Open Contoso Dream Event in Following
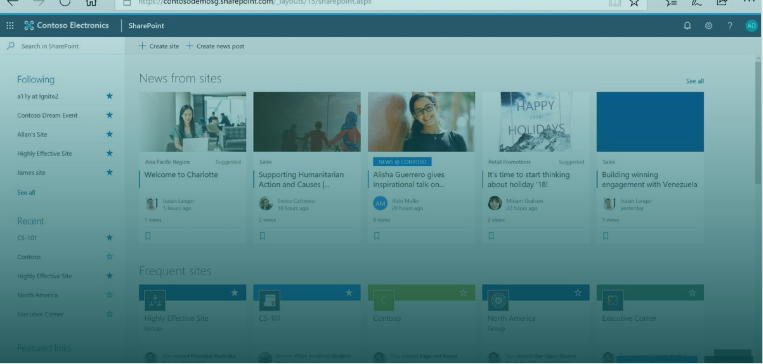This screenshot has width=763, height=364. (x=47, y=115)
